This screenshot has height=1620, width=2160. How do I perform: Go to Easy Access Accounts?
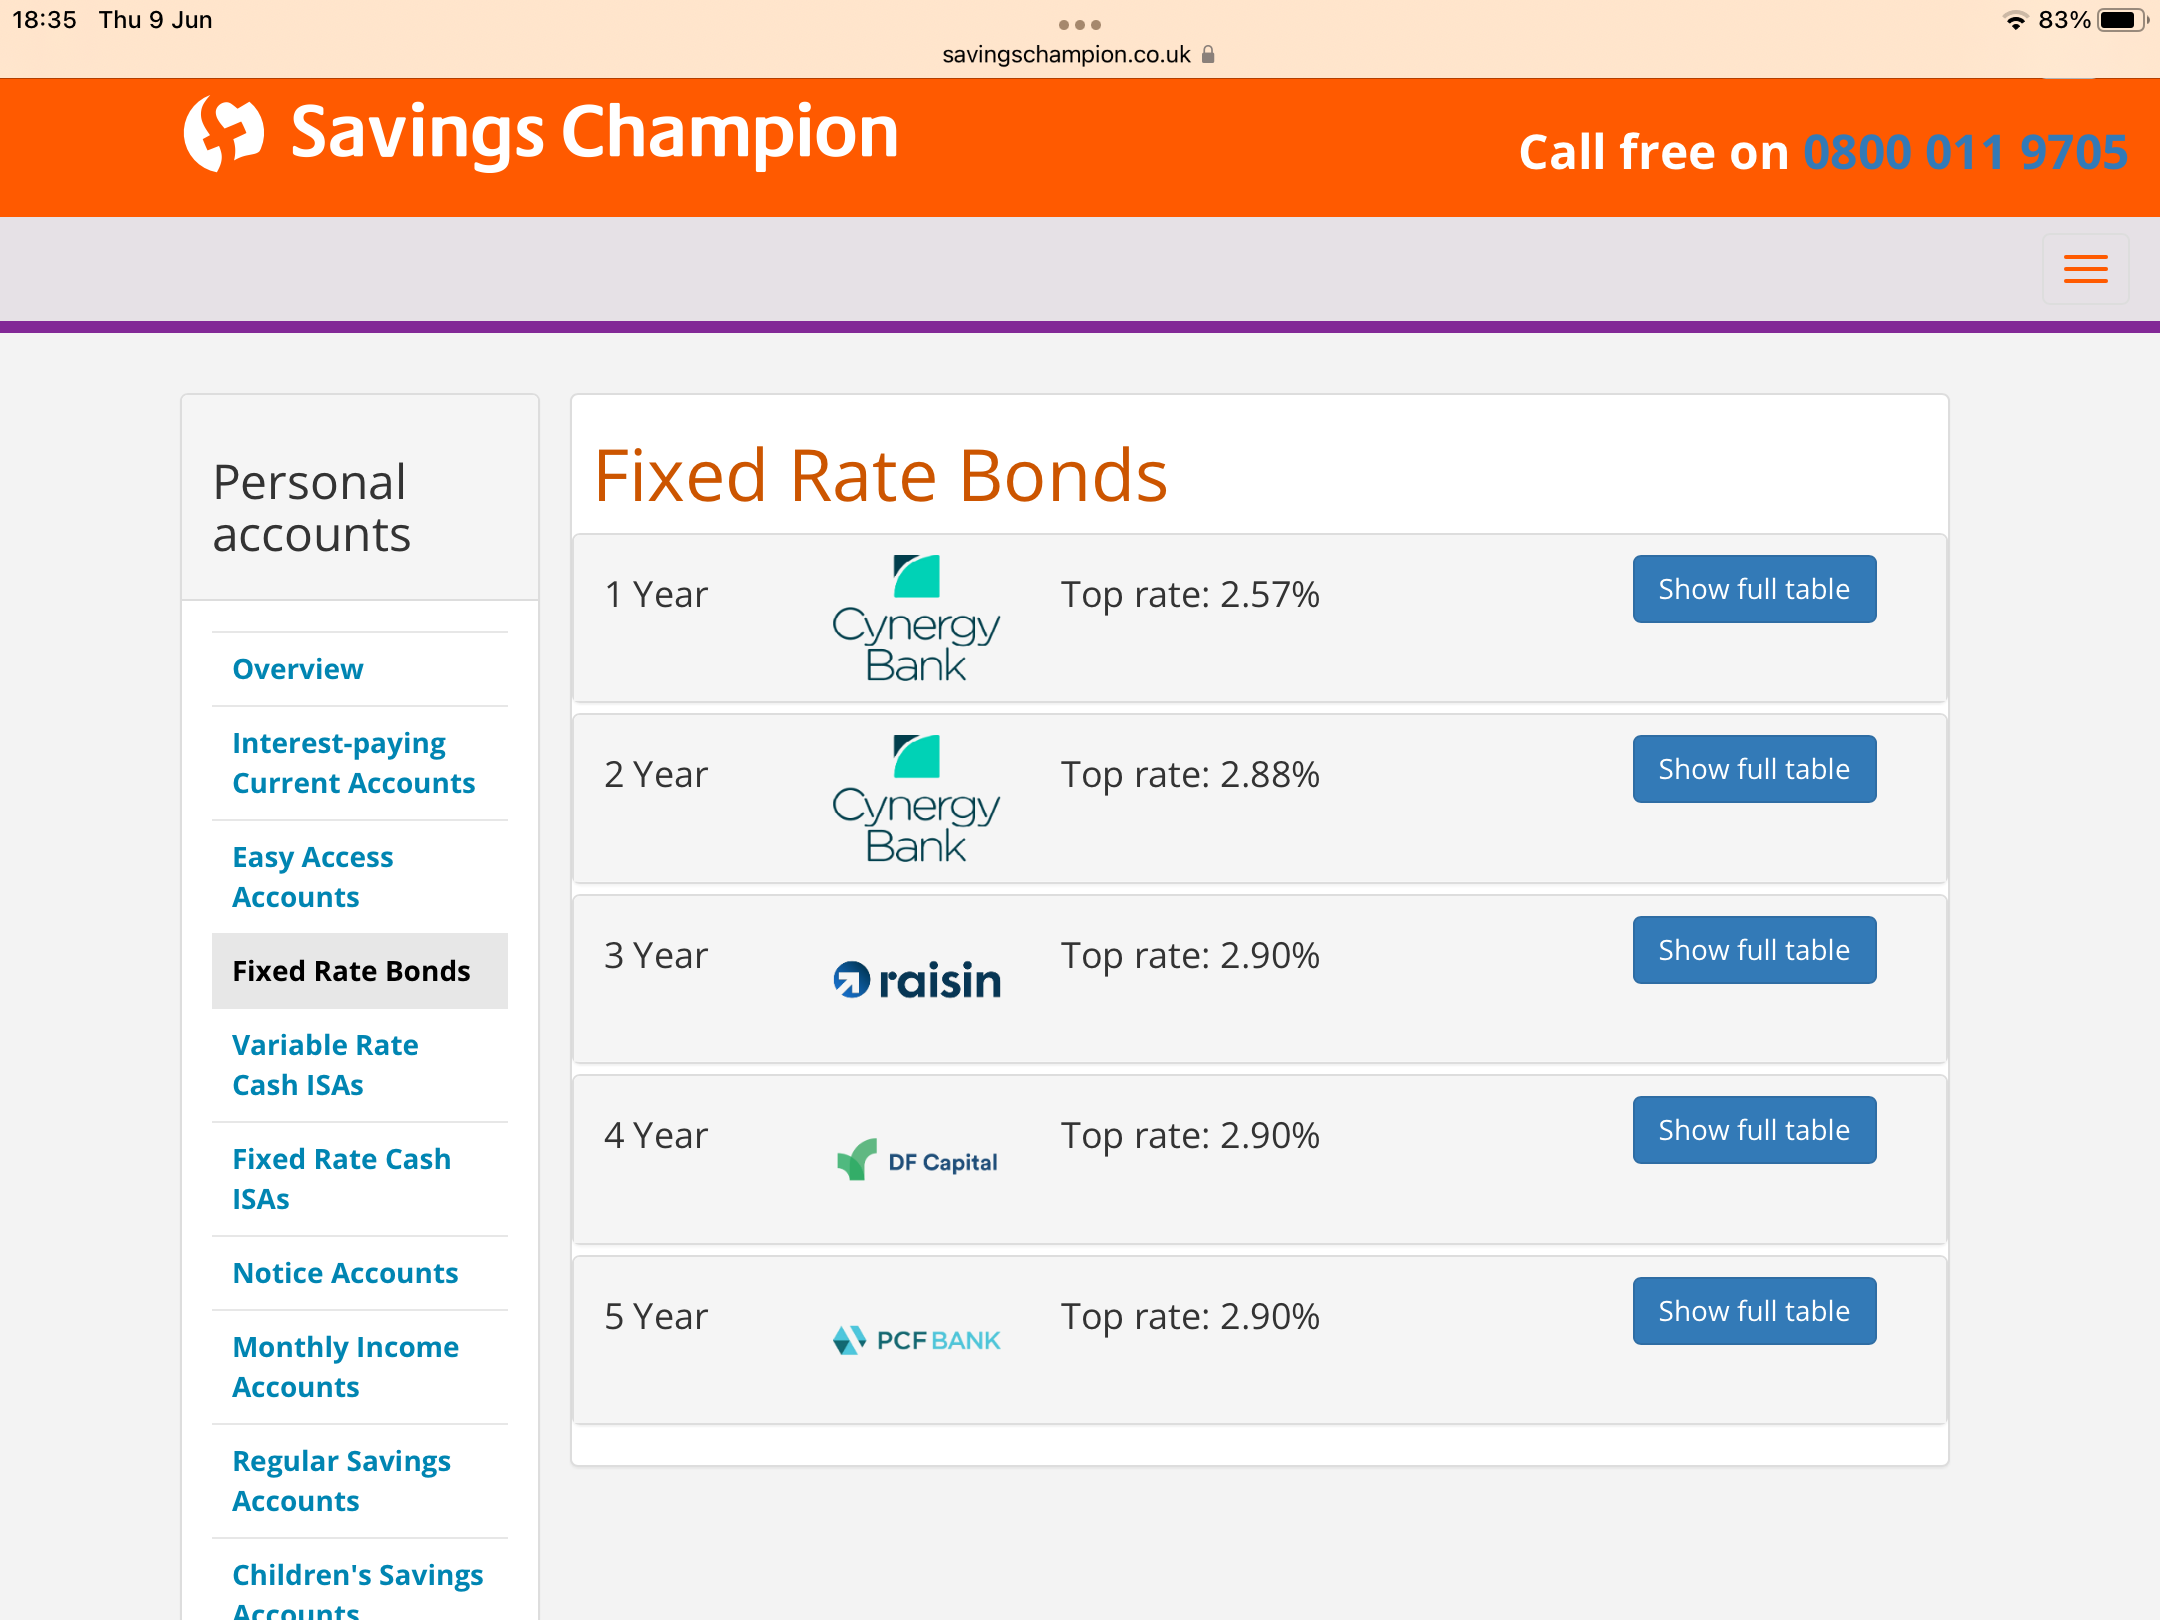(313, 877)
